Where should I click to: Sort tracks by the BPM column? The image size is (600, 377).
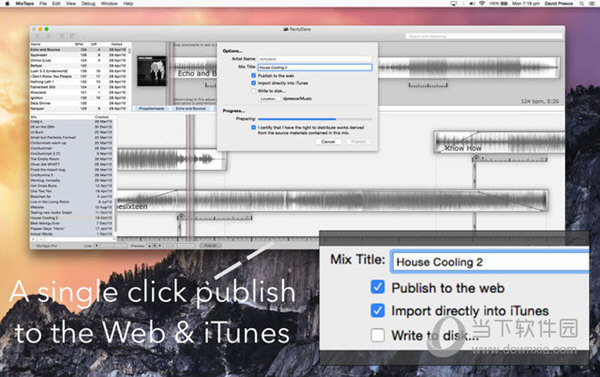tap(79, 44)
